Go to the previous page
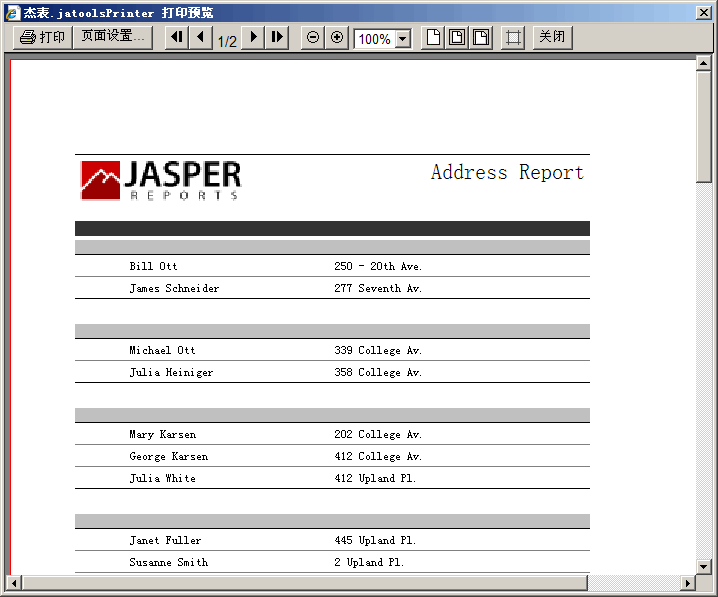Viewport: 718px width, 597px height. pos(201,37)
